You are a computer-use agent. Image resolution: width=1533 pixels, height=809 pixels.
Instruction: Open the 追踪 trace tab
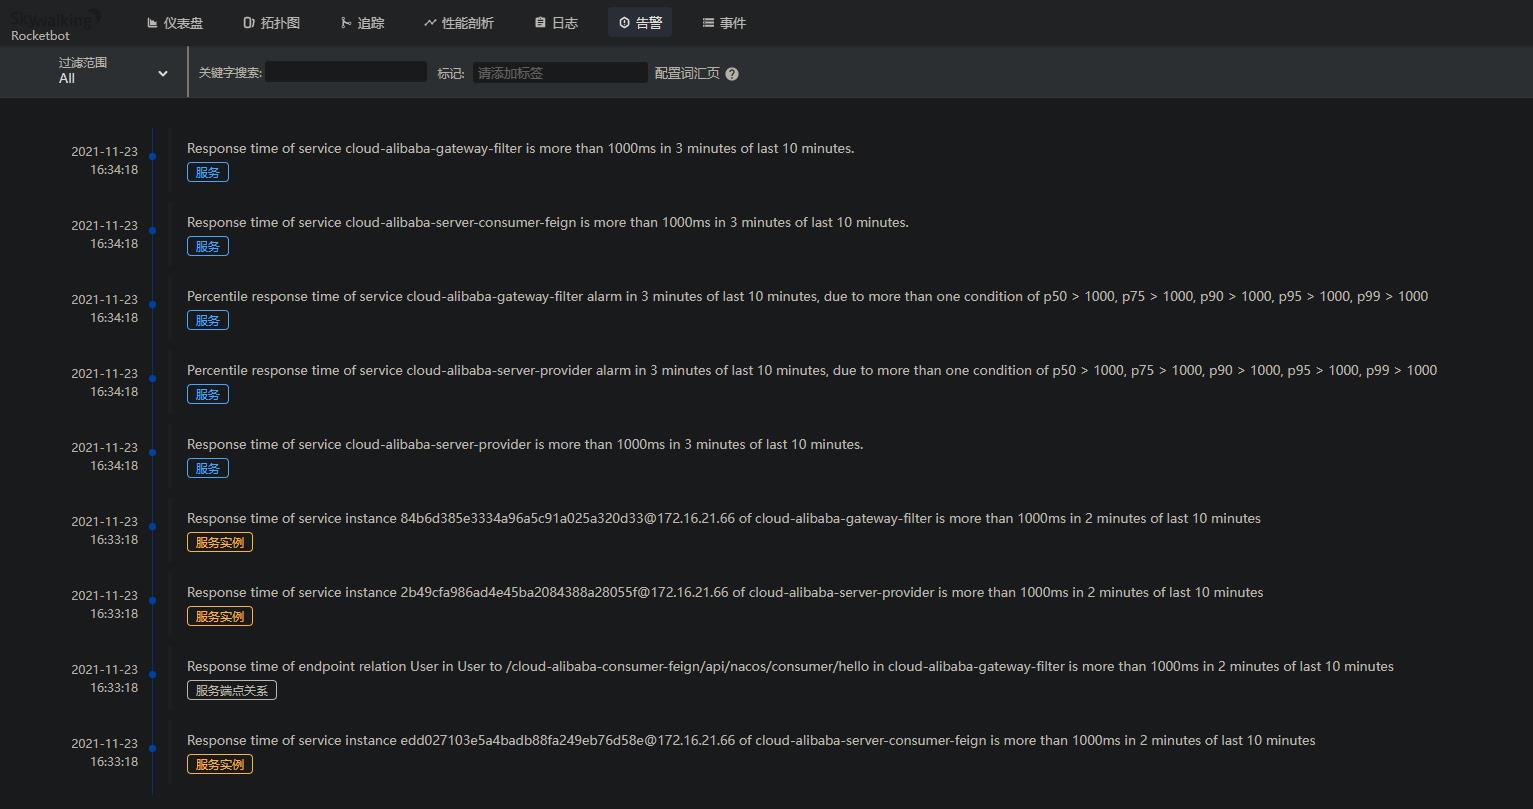(x=362, y=23)
